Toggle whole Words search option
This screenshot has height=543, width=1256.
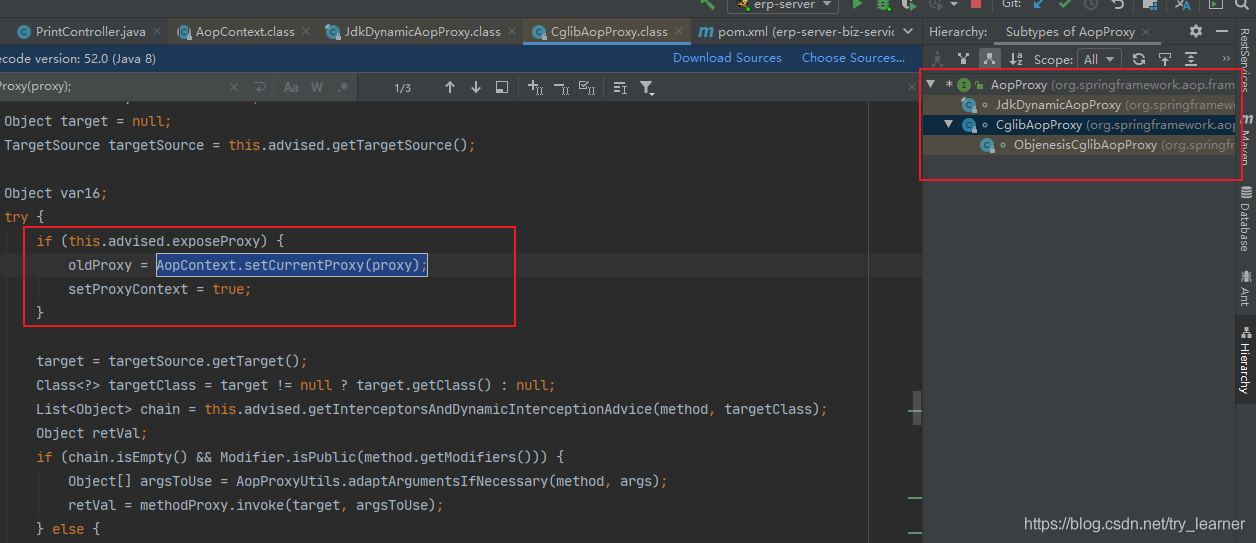317,88
